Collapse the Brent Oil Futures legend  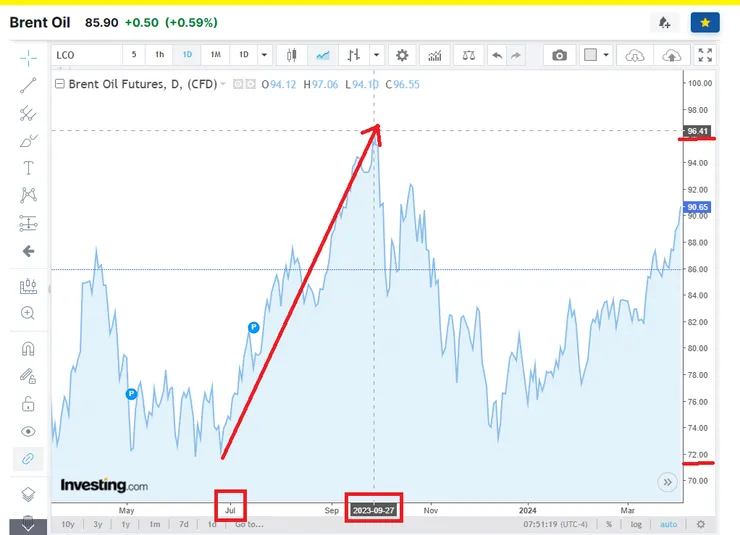click(x=59, y=84)
